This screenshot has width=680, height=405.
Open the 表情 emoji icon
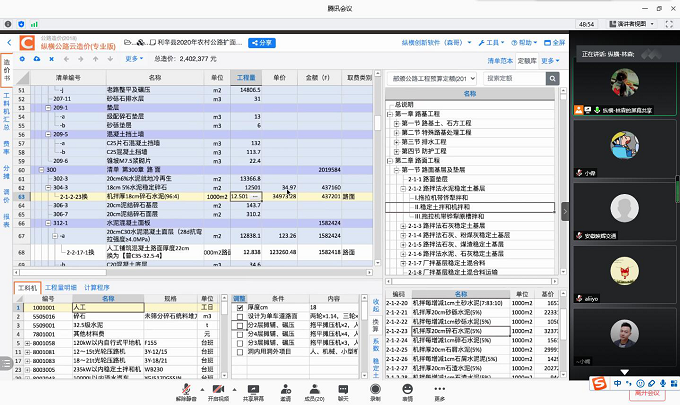pos(408,389)
